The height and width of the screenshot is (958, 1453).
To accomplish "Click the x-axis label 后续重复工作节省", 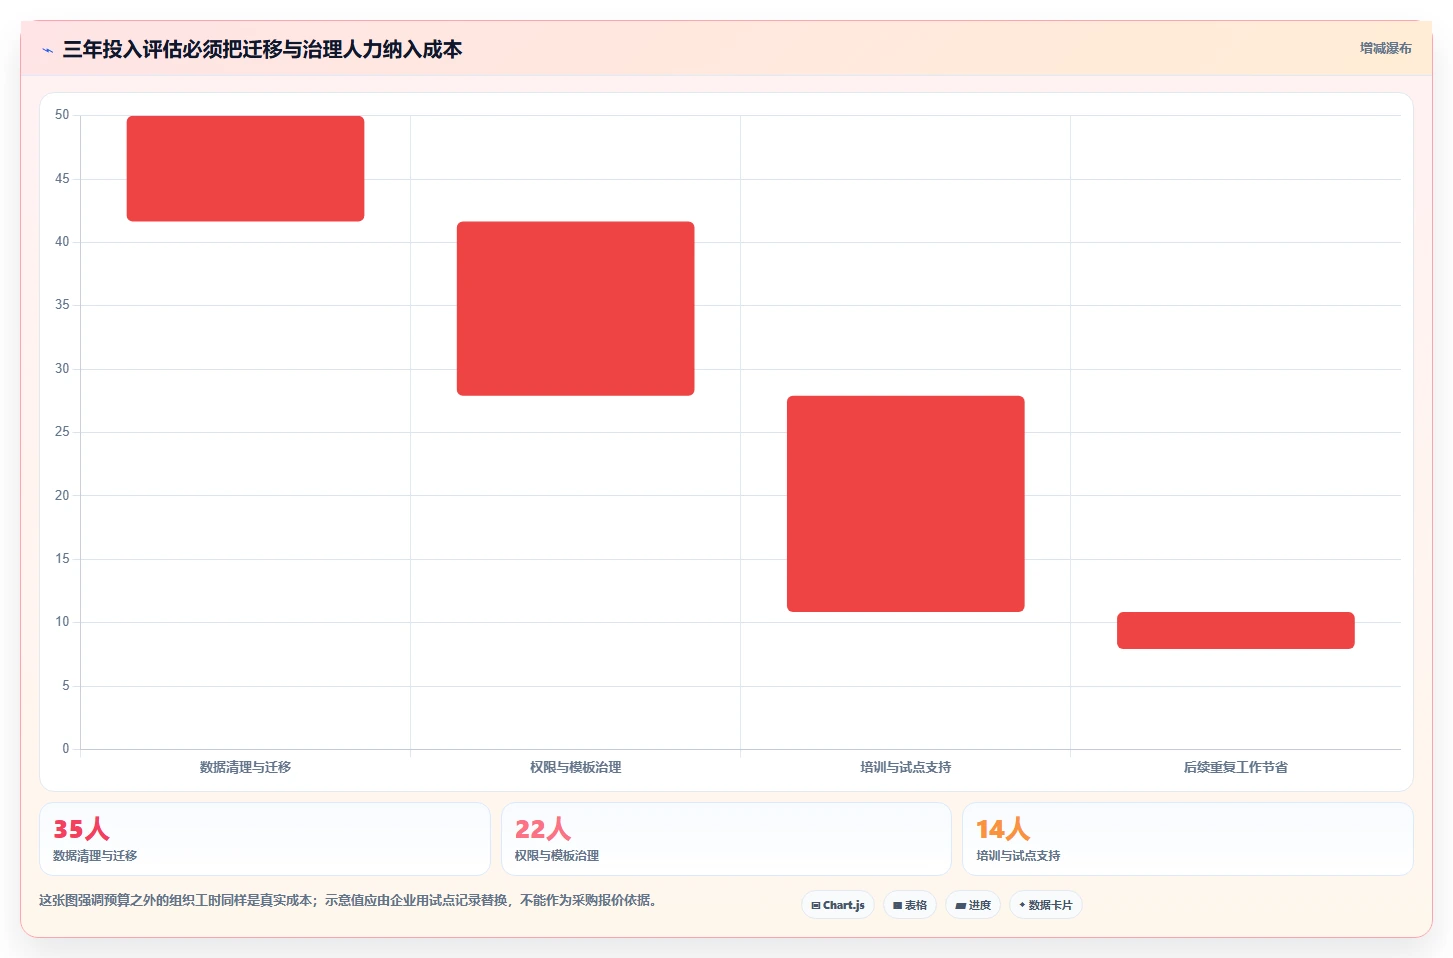I will [x=1235, y=767].
